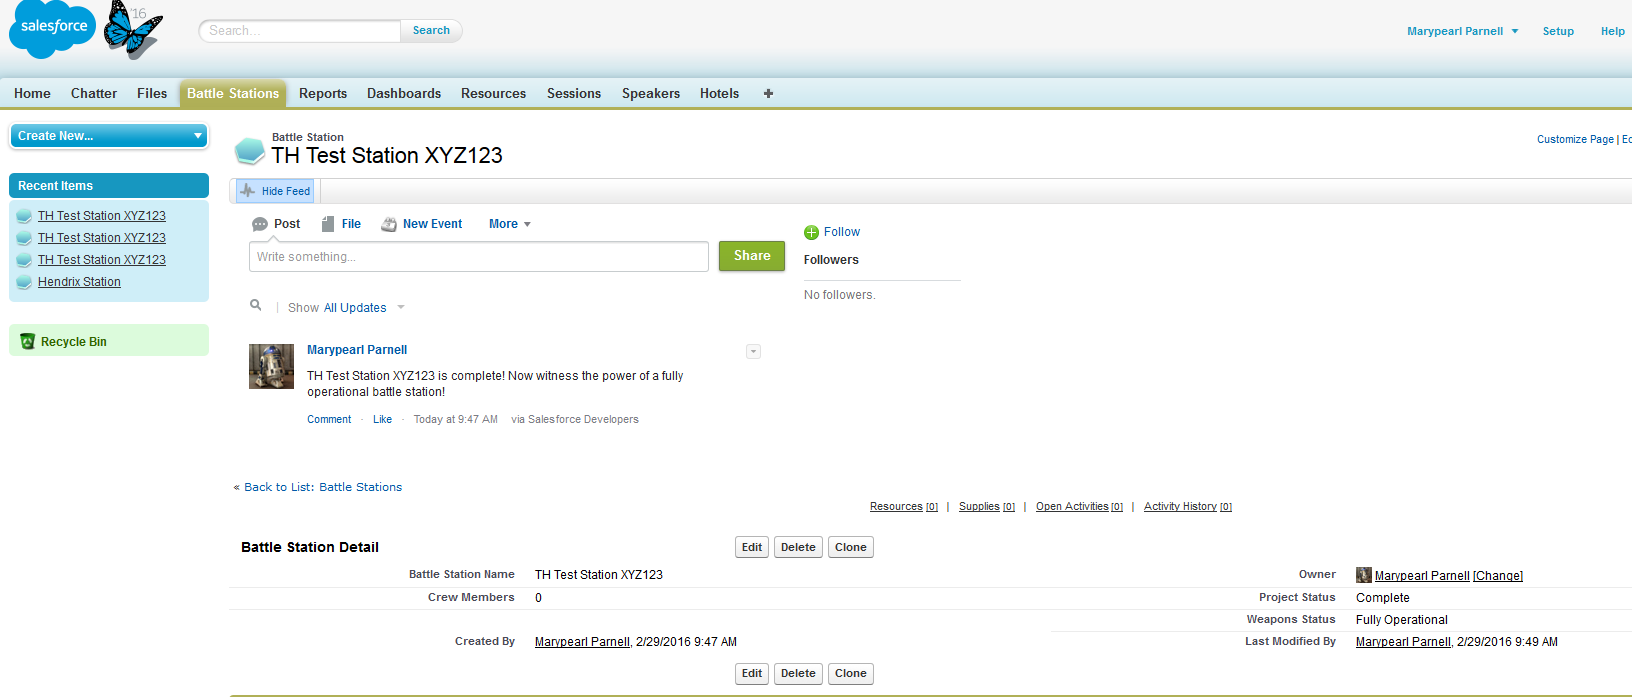The width and height of the screenshot is (1632, 697).
Task: Click the top Clone button
Action: tap(851, 547)
